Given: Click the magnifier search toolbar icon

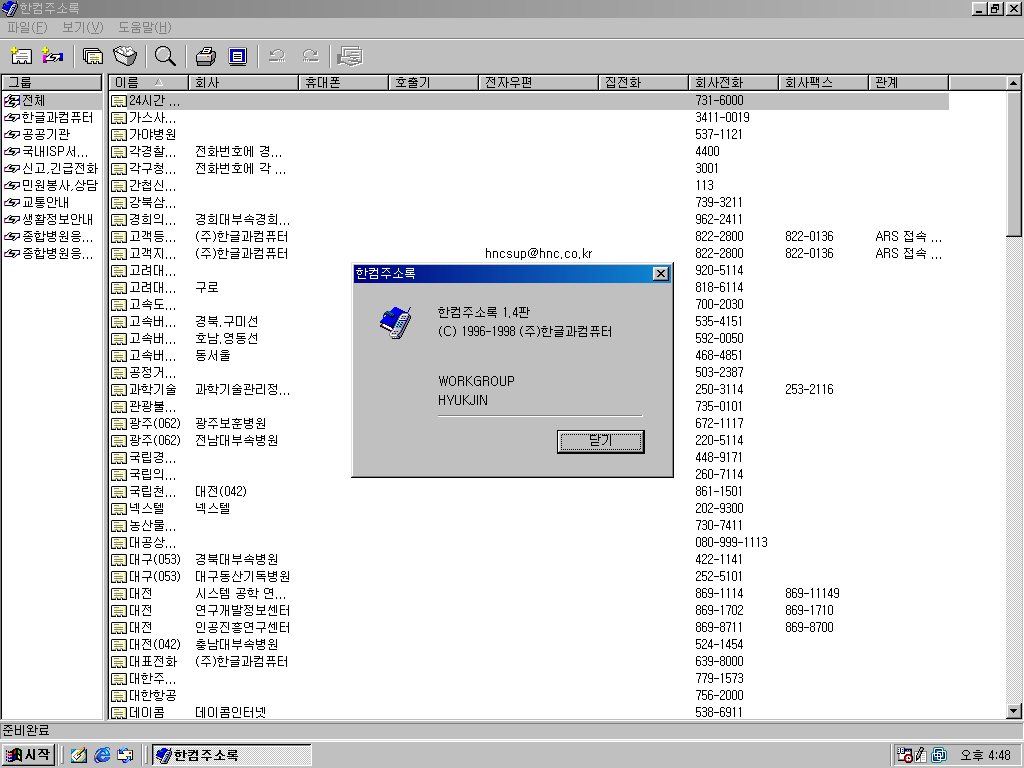Looking at the screenshot, I should click(x=165, y=57).
